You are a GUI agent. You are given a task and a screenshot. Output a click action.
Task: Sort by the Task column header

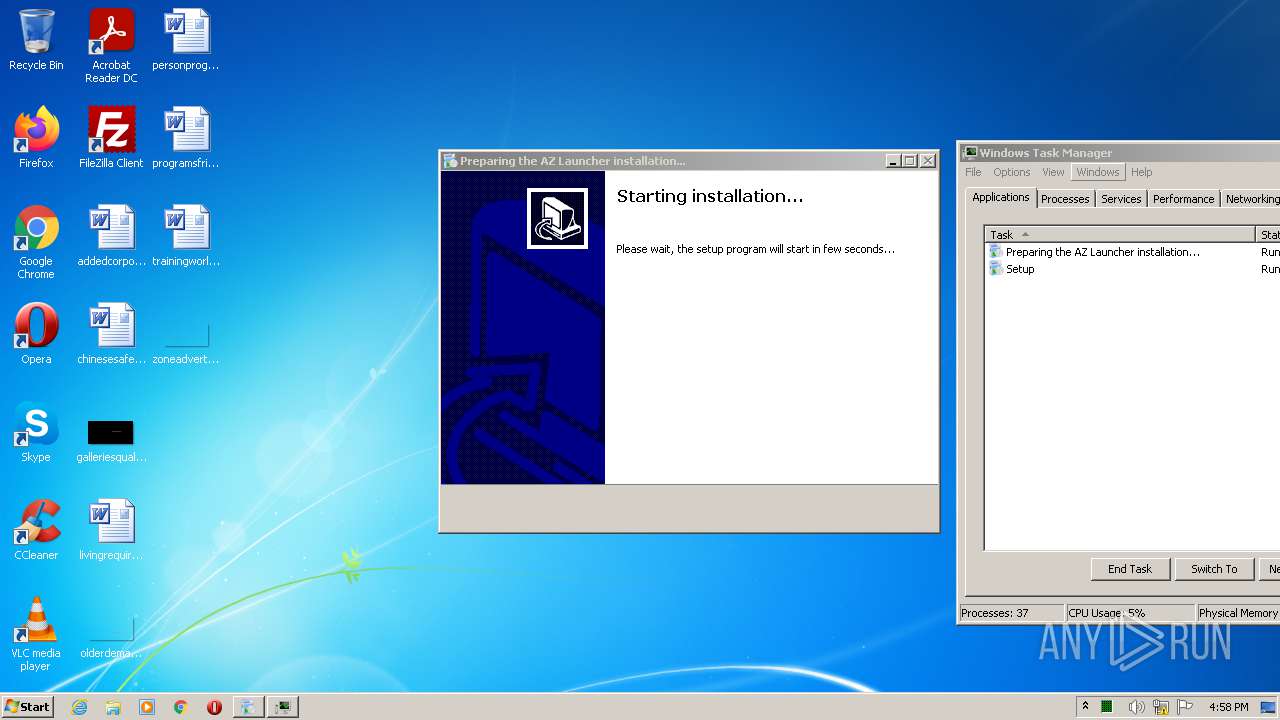[x=1120, y=235]
